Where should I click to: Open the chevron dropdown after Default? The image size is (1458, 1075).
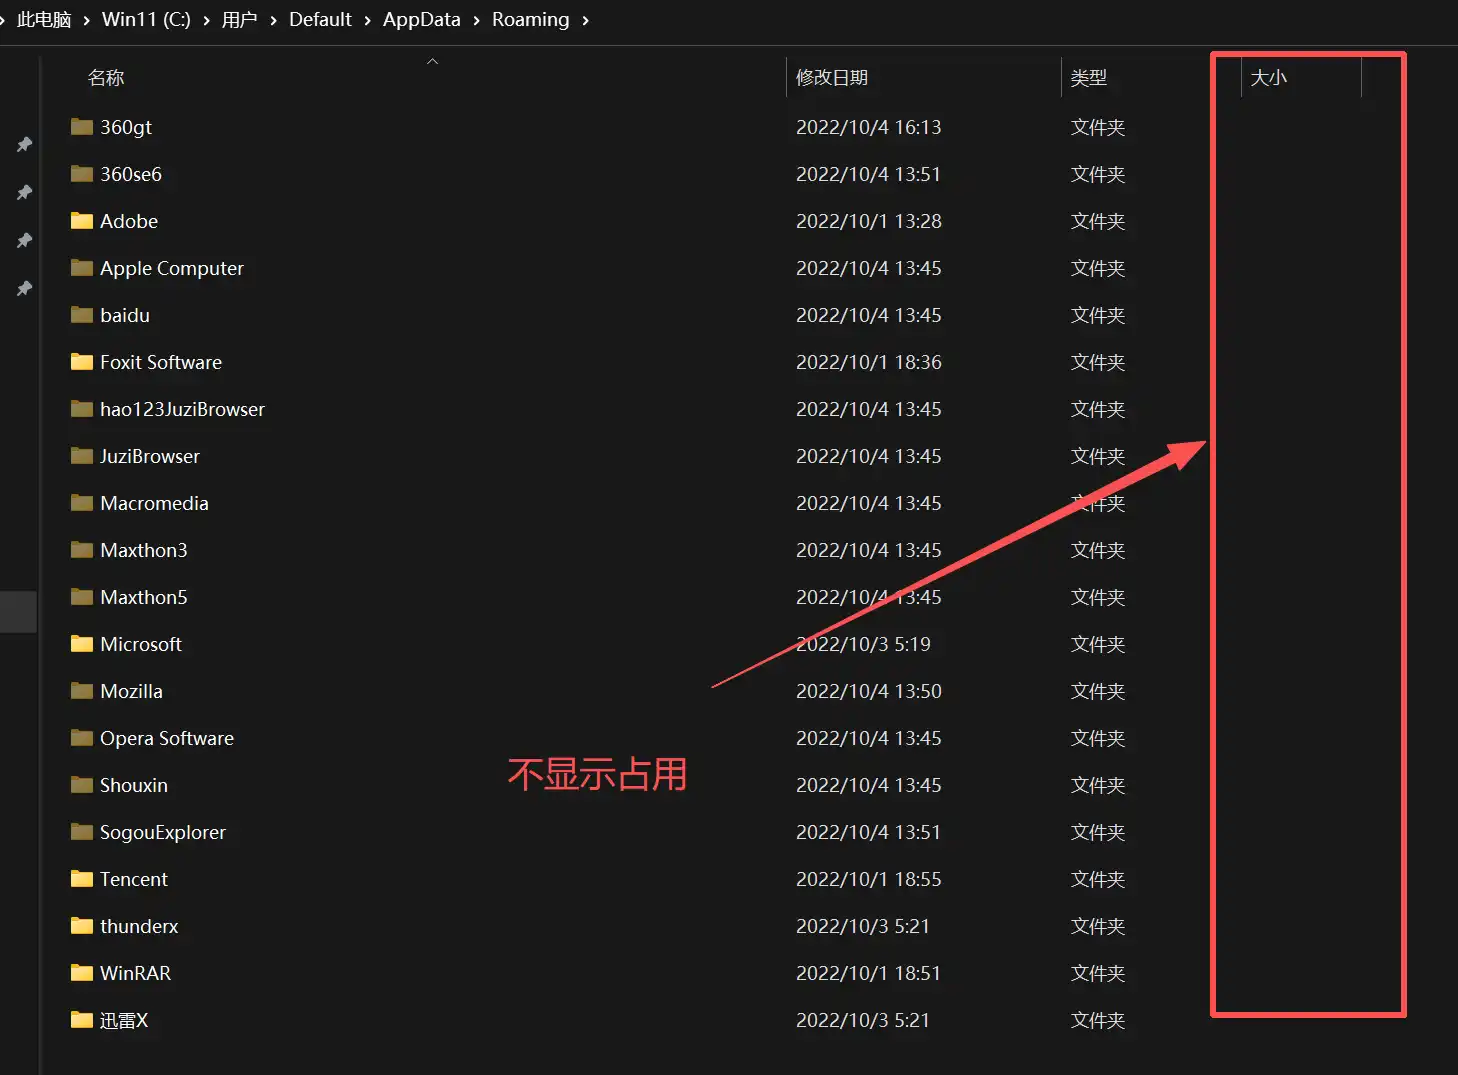coord(367,20)
